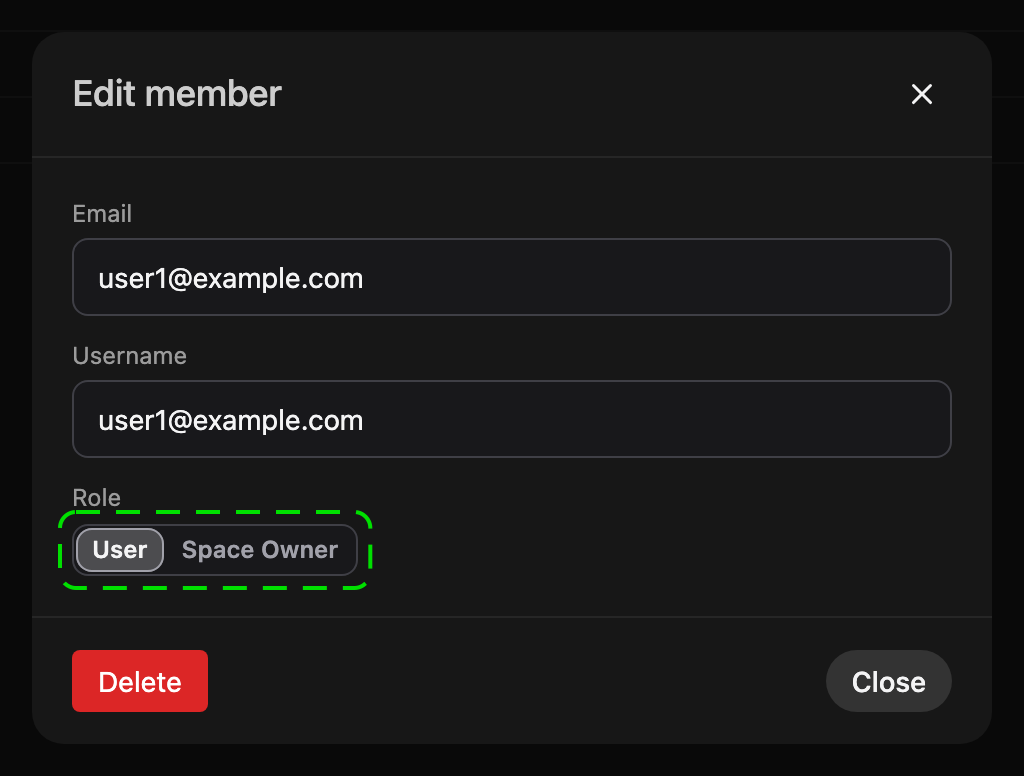Click the Username input field
Viewport: 1024px width, 776px height.
pyautogui.click(x=511, y=419)
